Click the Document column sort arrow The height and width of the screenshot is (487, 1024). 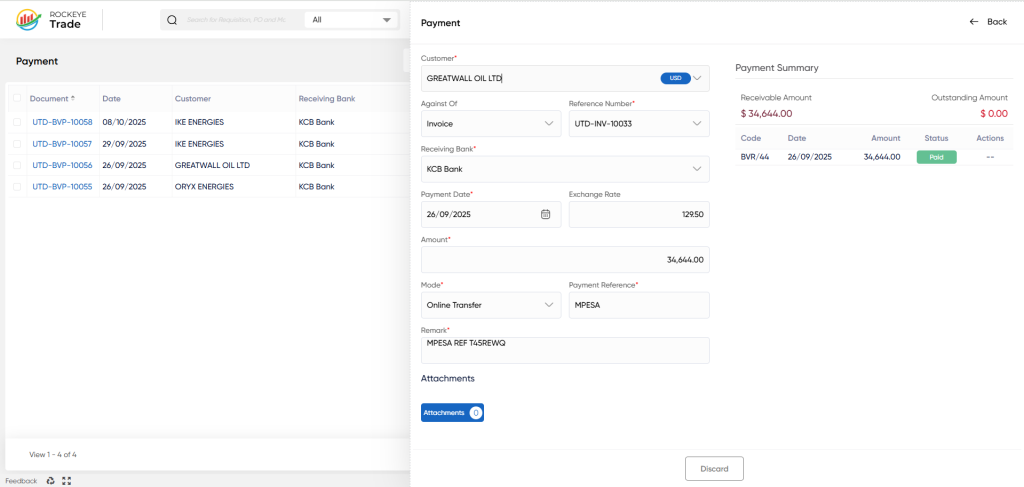73,99
